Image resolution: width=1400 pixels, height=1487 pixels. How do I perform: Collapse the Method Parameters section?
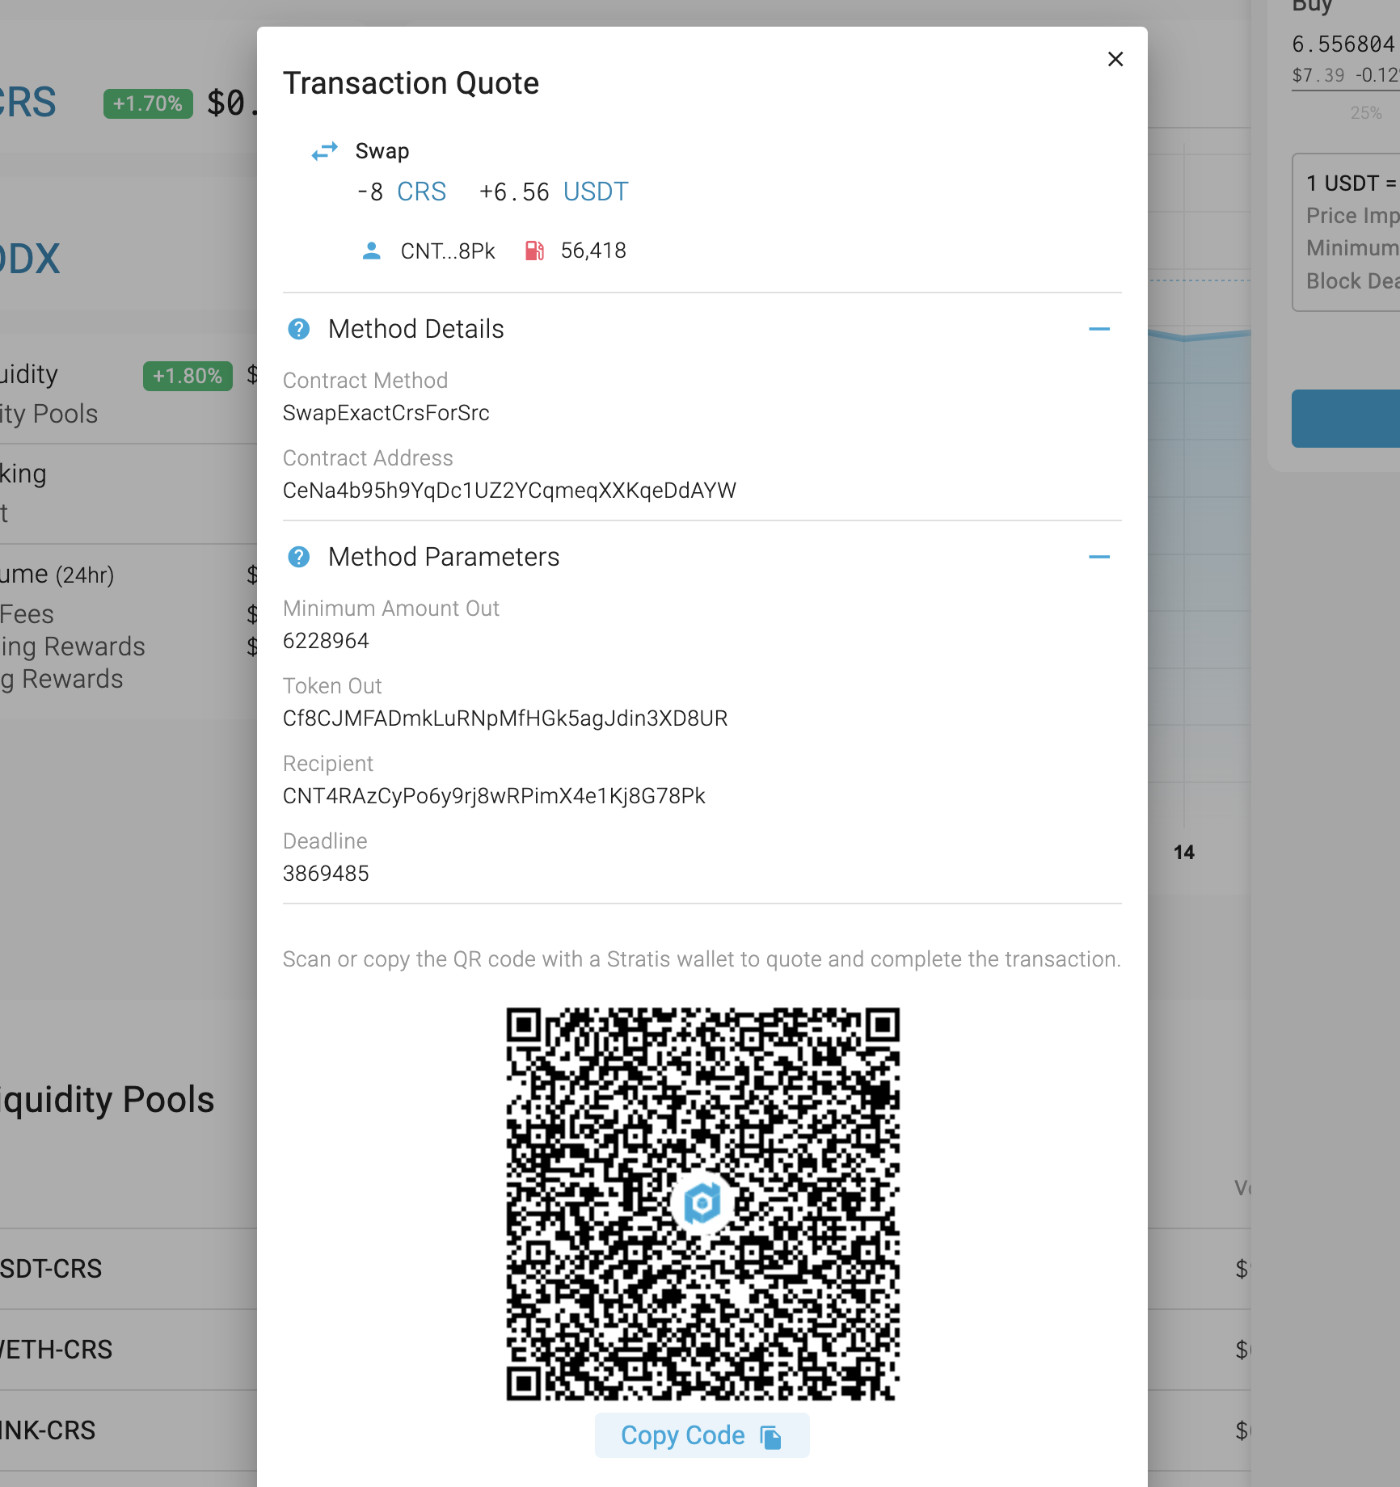[1099, 557]
